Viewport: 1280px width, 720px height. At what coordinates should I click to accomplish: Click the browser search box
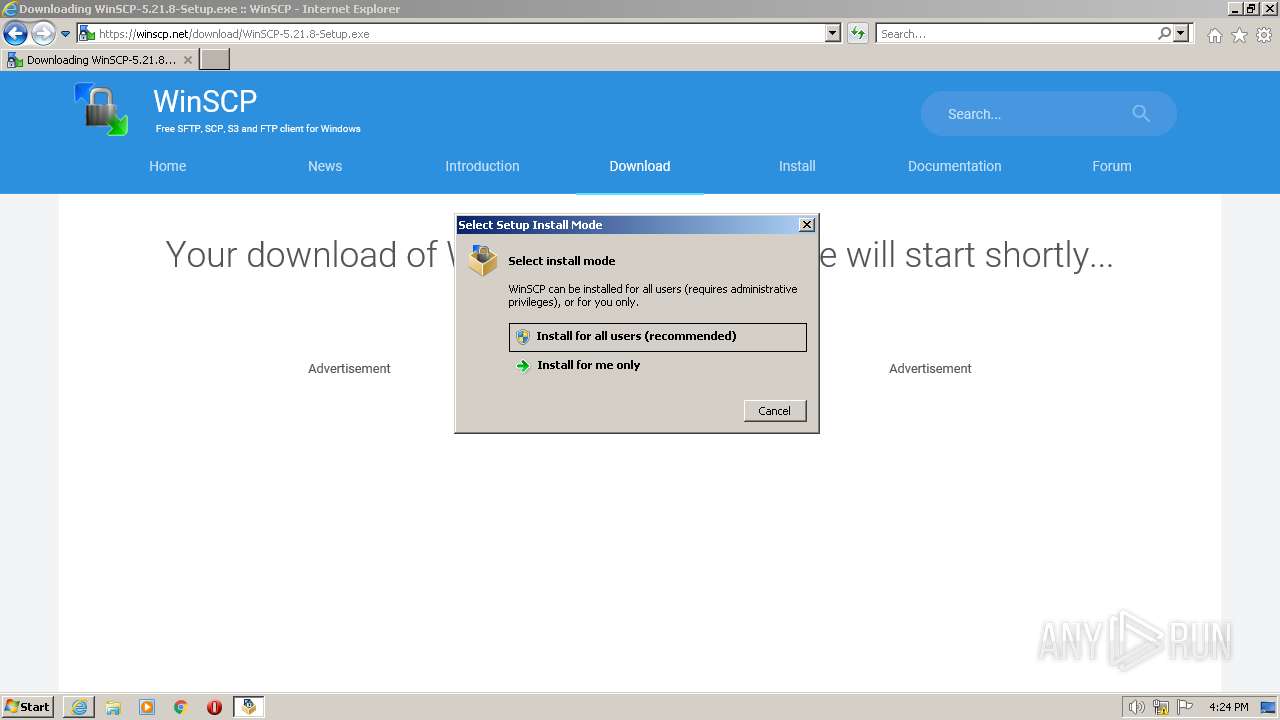pyautogui.click(x=1015, y=33)
